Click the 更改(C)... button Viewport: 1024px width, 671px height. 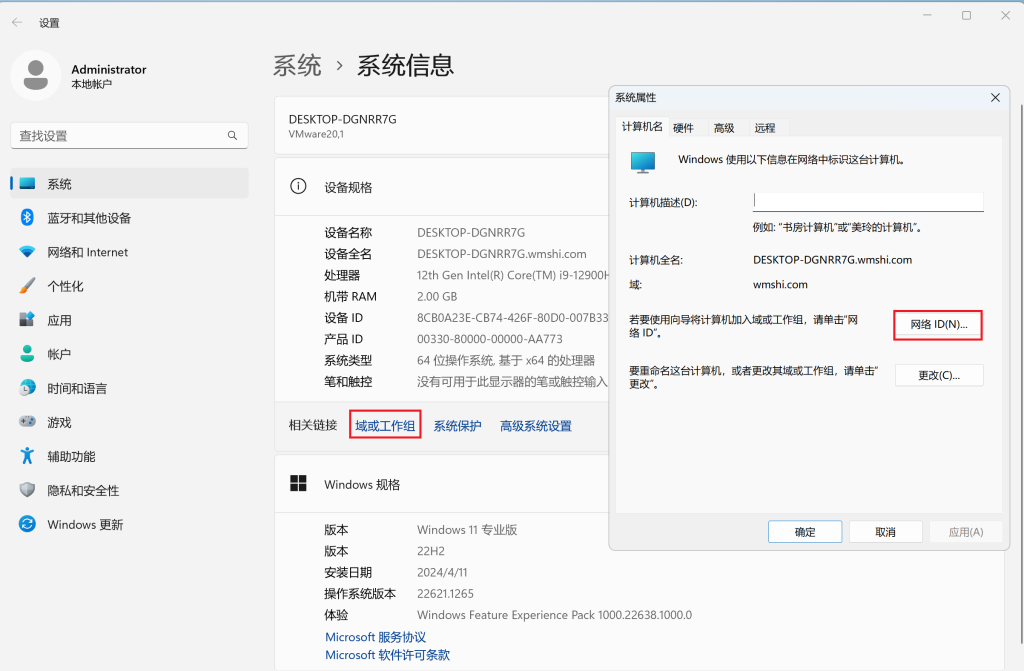tap(938, 375)
